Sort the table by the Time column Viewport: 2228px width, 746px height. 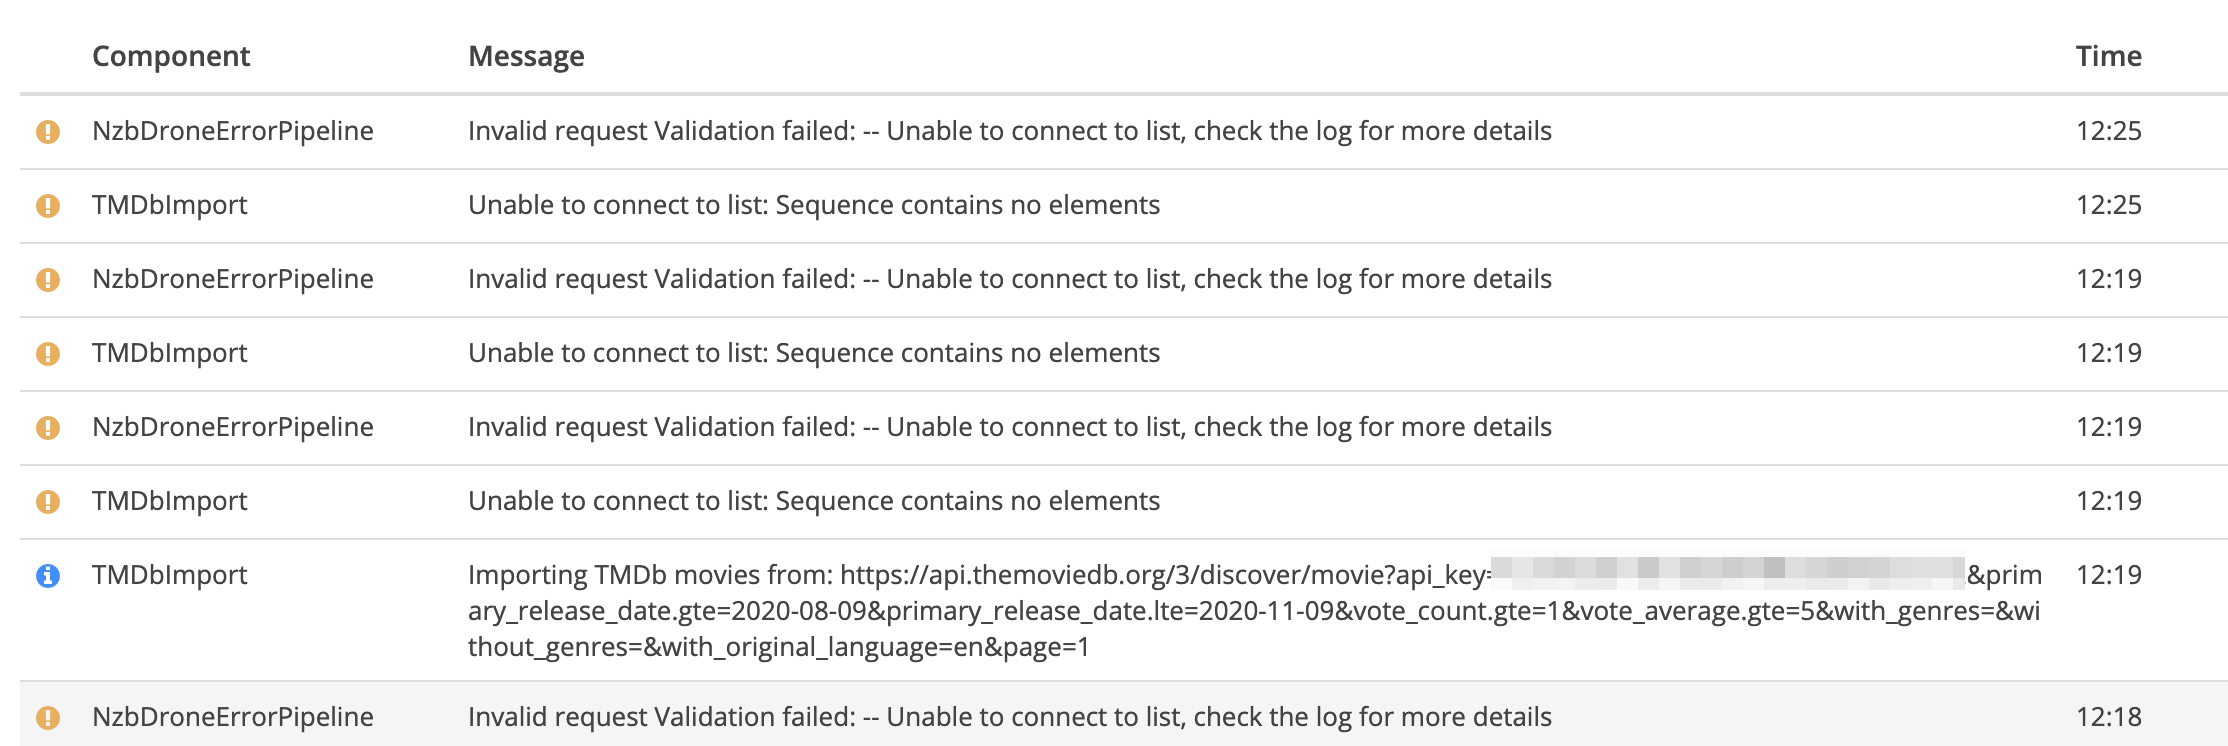2109,56
